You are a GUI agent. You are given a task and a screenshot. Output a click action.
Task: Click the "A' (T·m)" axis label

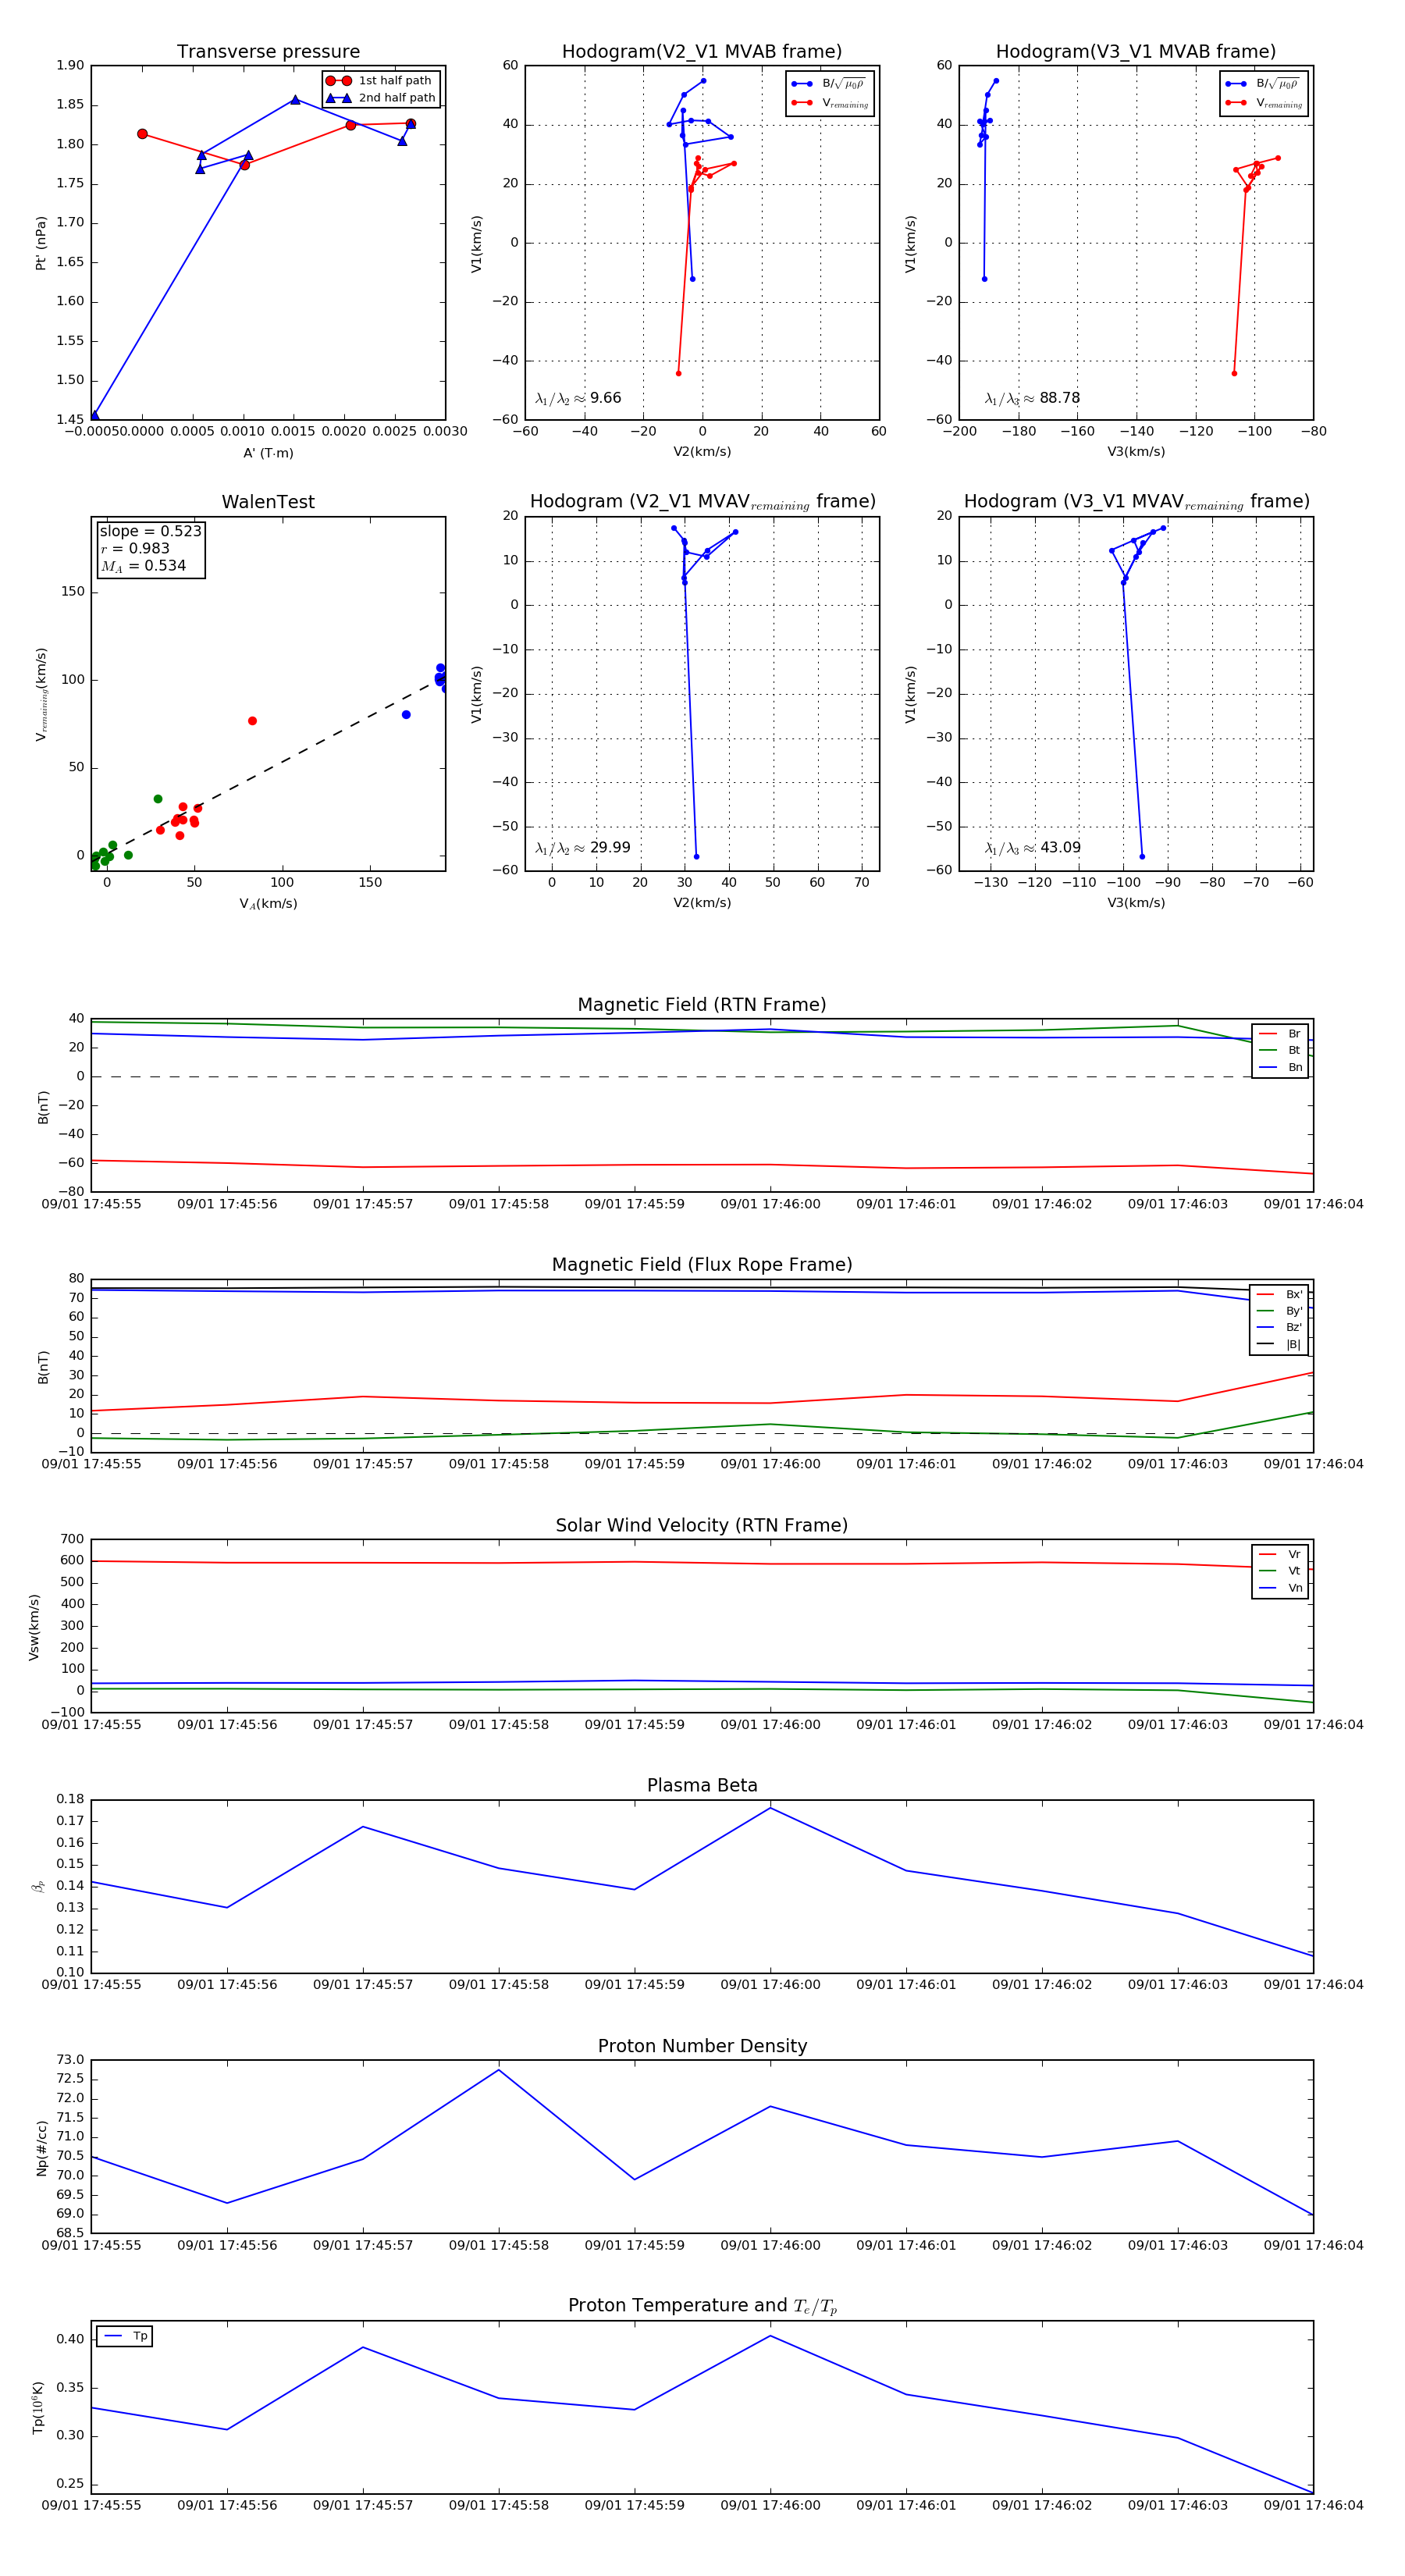pos(268,453)
